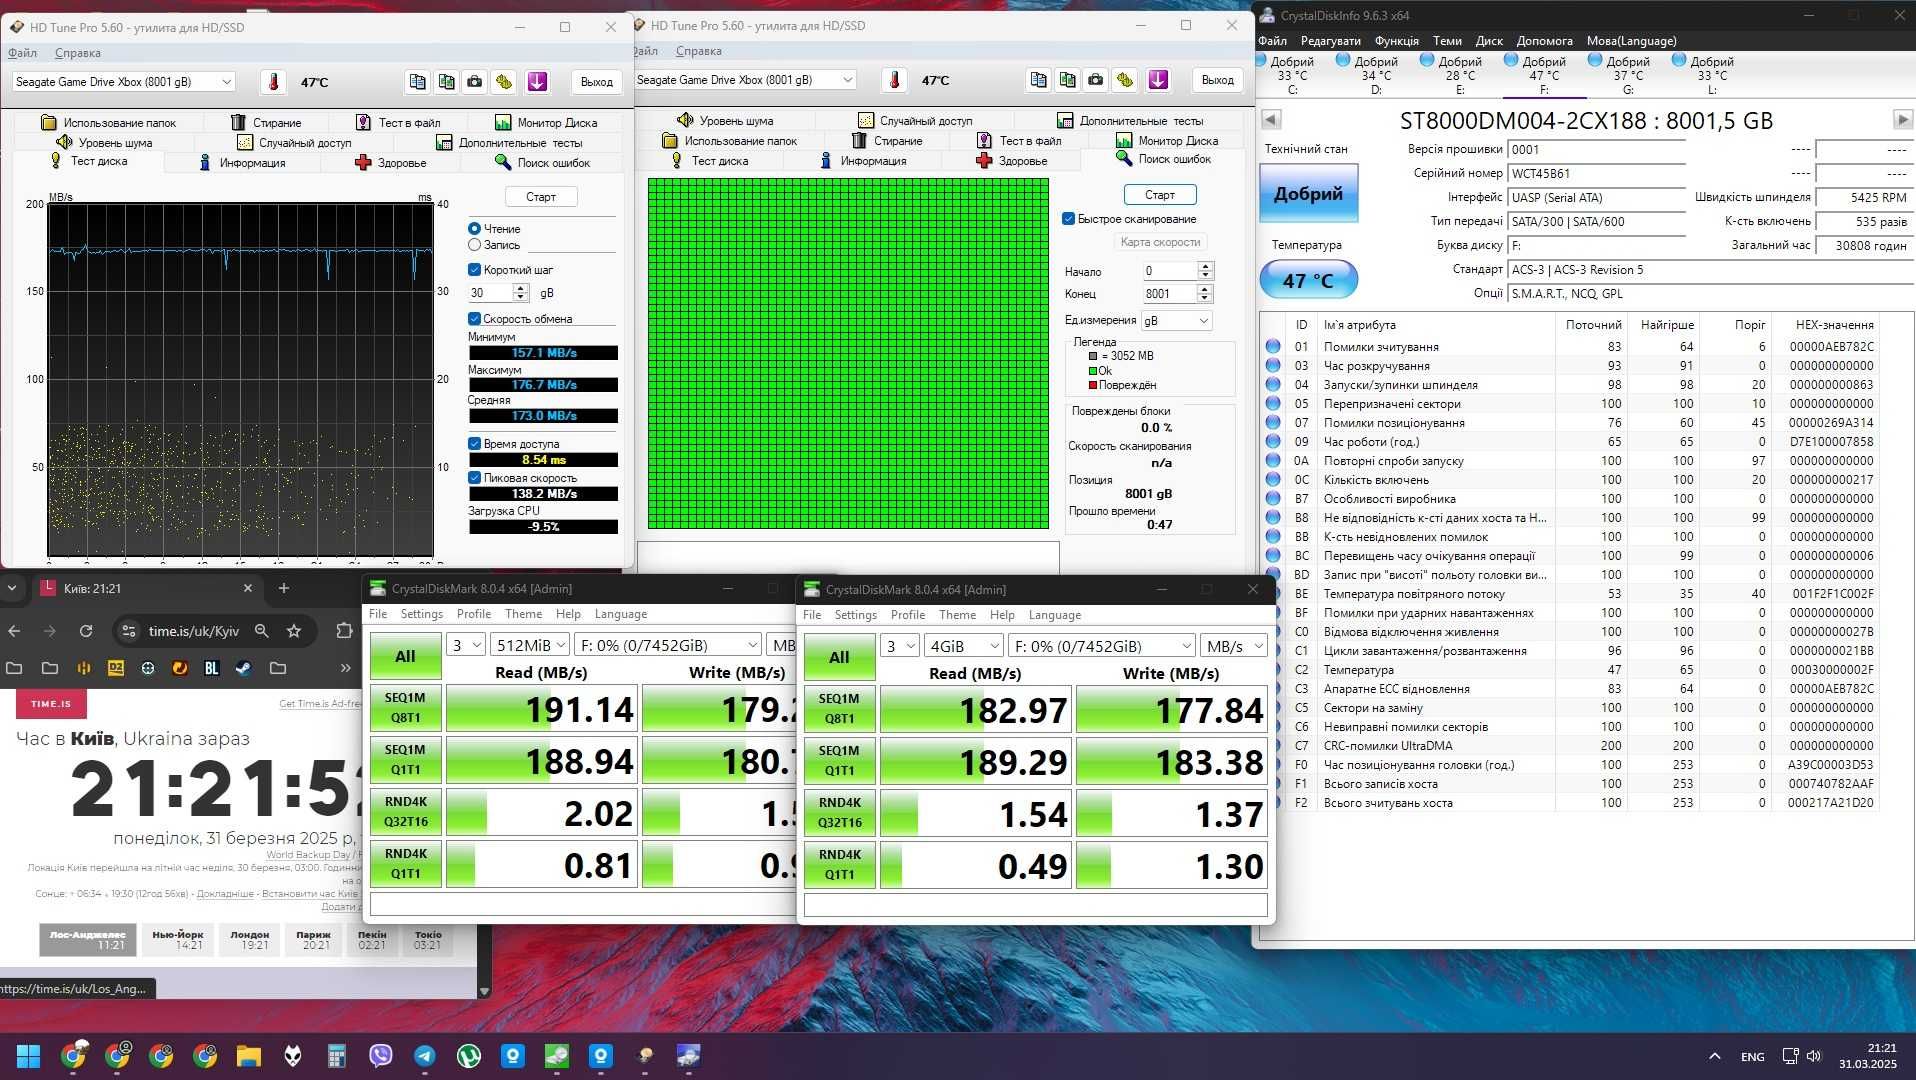Screen dimensions: 1916x1080
Task: Uncheck Быстрое сканирование checkbox
Action: [1068, 219]
